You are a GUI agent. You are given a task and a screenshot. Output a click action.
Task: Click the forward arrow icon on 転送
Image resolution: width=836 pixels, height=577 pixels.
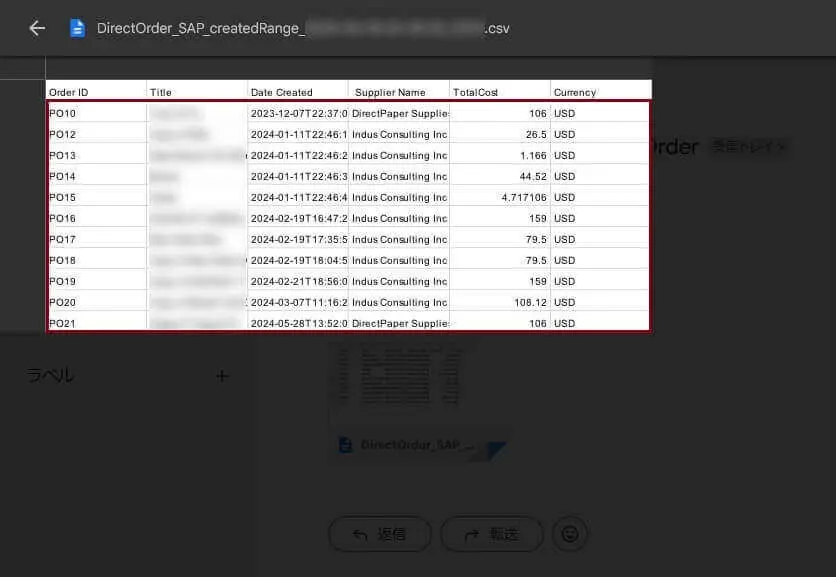point(472,534)
